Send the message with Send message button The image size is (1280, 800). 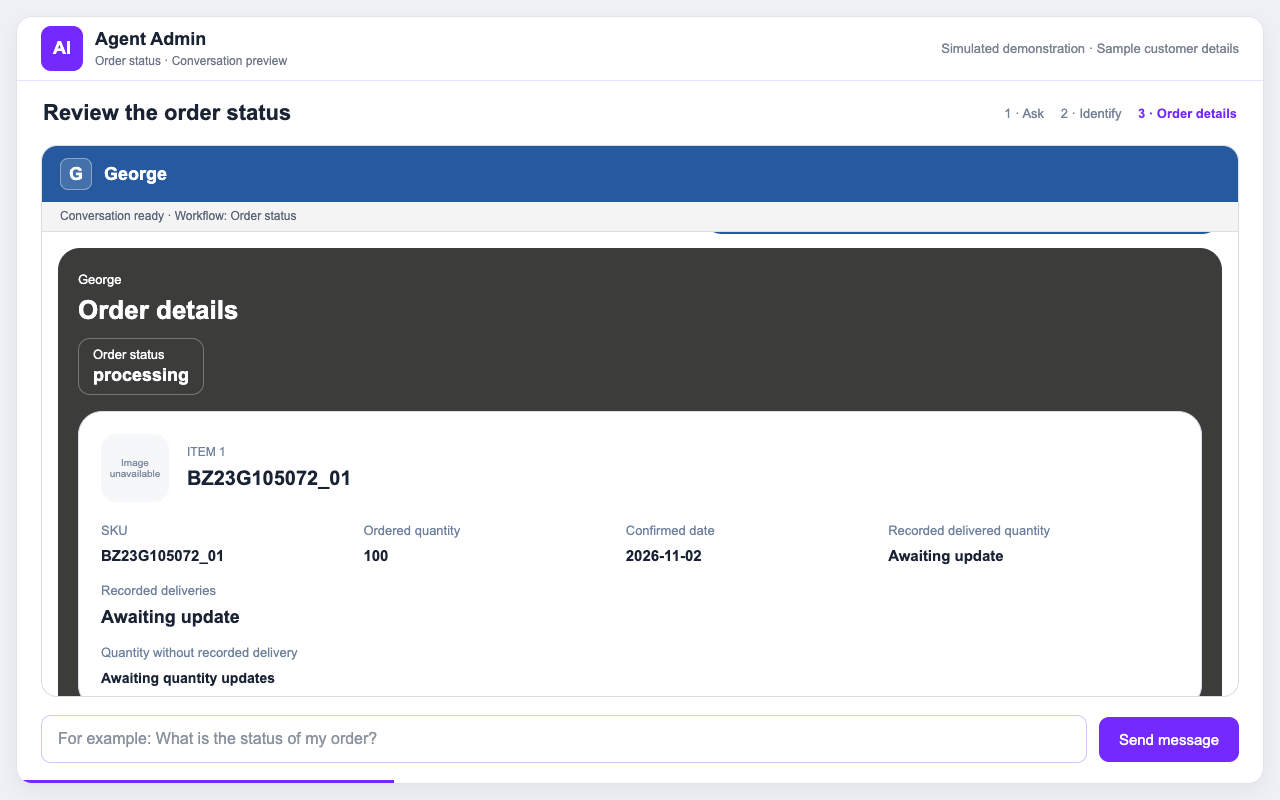tap(1169, 740)
